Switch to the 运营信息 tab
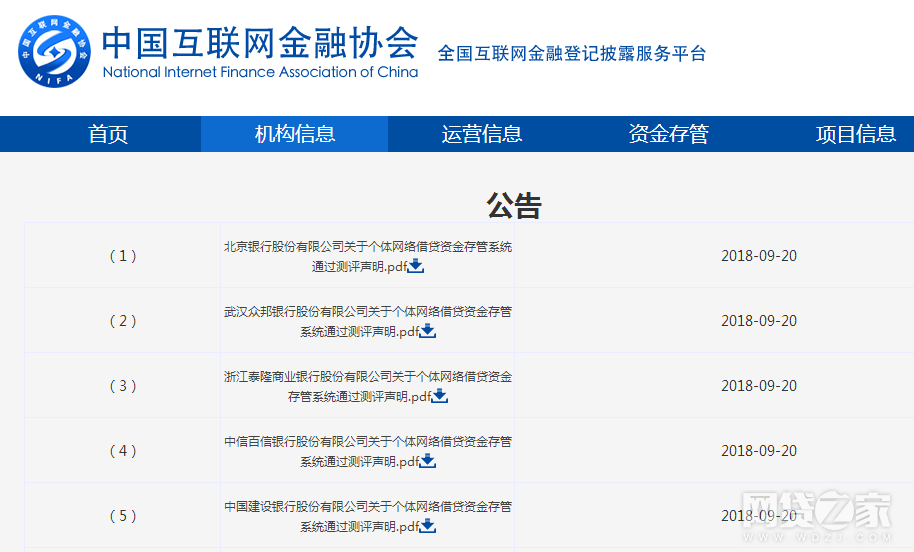914x552 pixels. (481, 134)
